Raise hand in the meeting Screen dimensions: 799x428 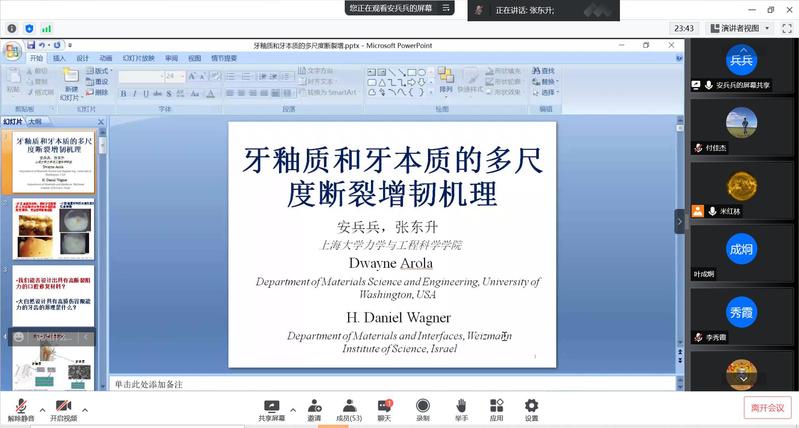pos(461,406)
